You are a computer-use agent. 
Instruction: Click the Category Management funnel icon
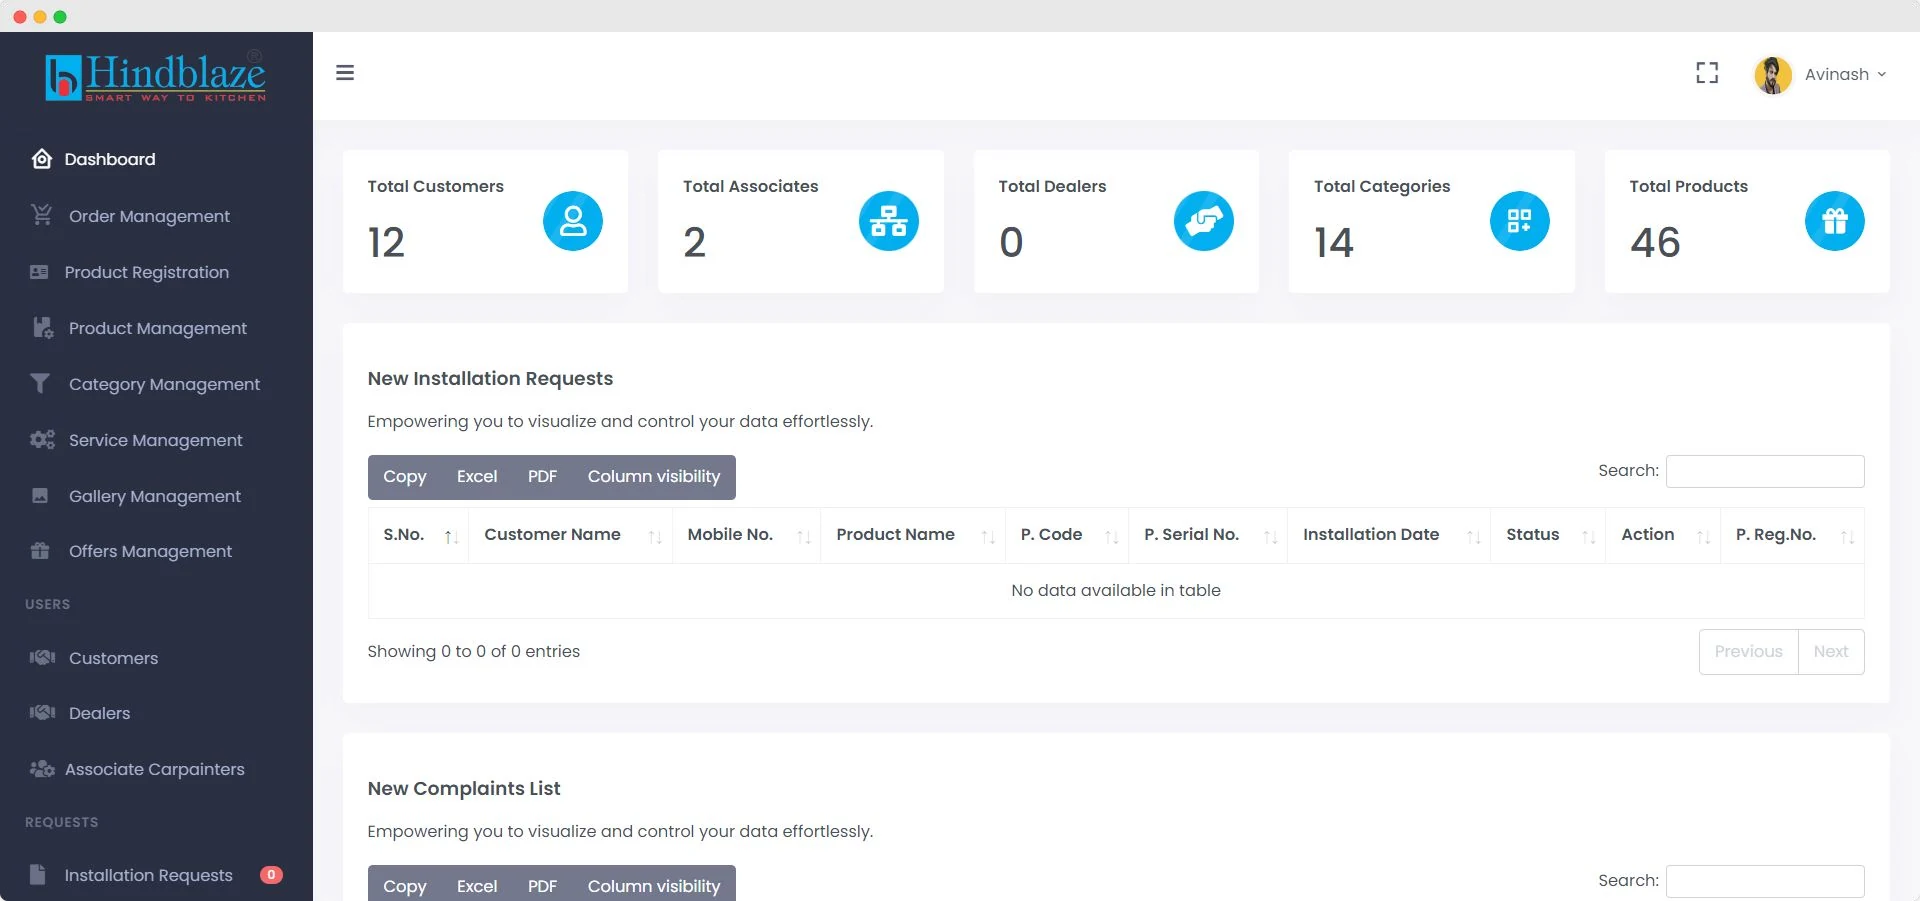pyautogui.click(x=40, y=383)
